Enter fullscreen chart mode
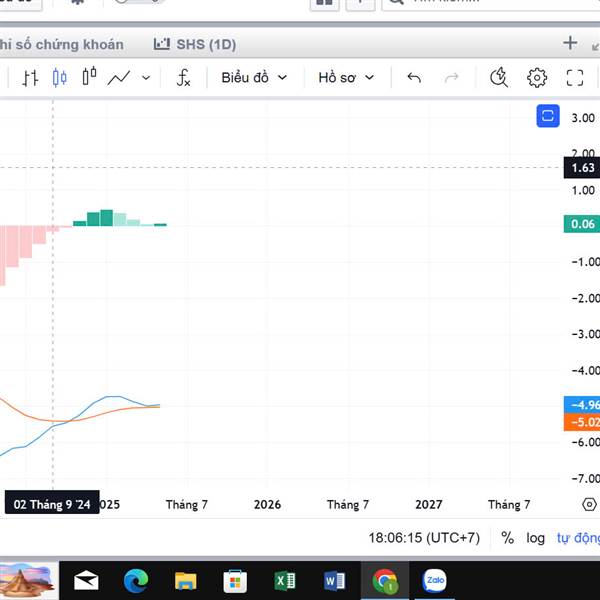600x600 pixels. (575, 78)
